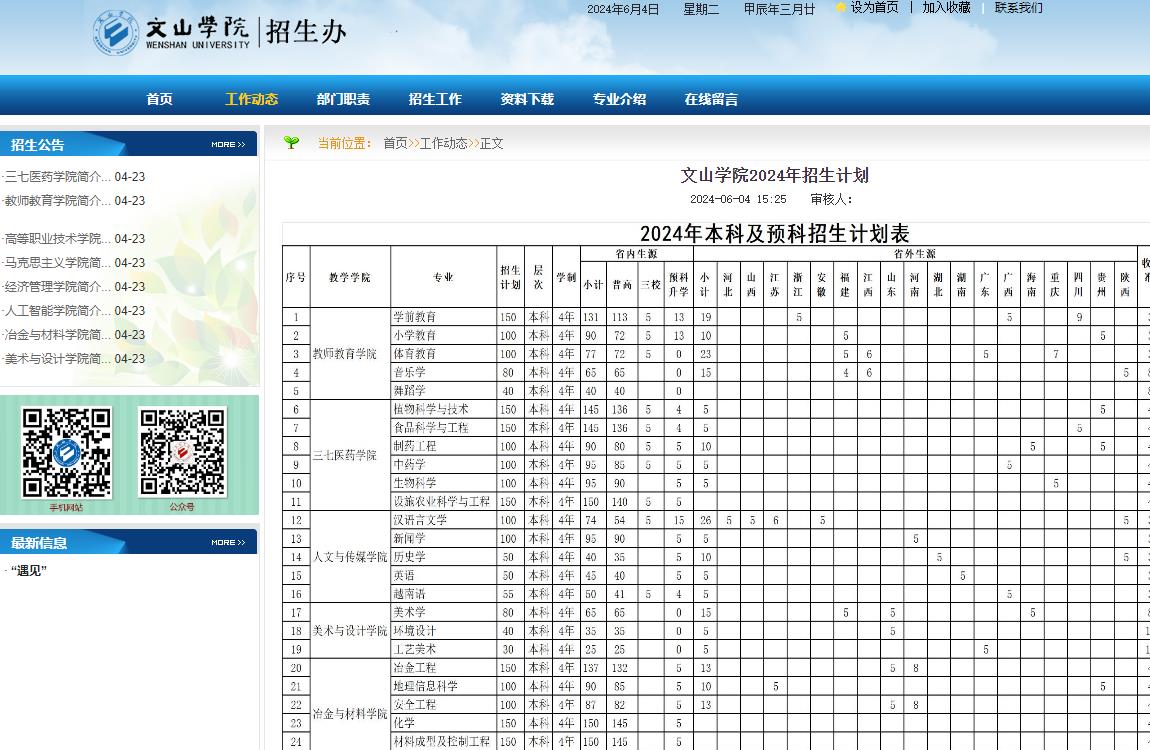Click the 冶金工程 major cell
The height and width of the screenshot is (750, 1150).
tap(444, 668)
